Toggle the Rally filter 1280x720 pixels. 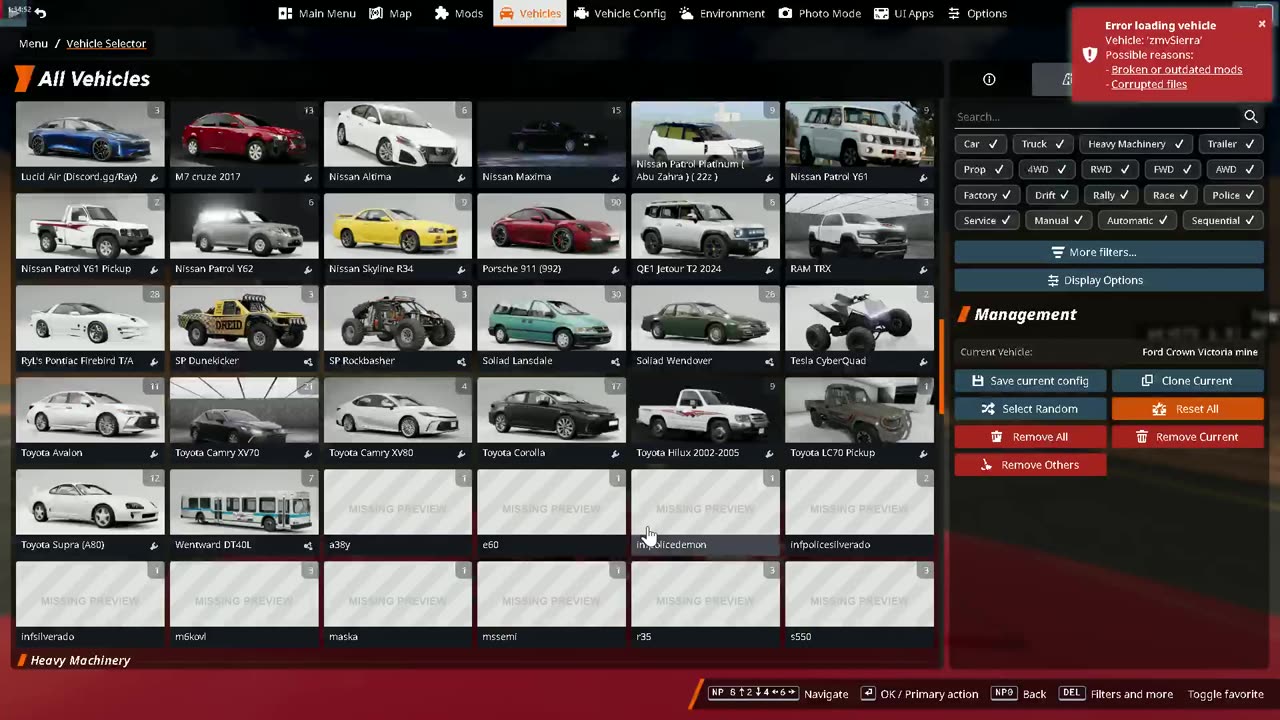coord(1112,195)
